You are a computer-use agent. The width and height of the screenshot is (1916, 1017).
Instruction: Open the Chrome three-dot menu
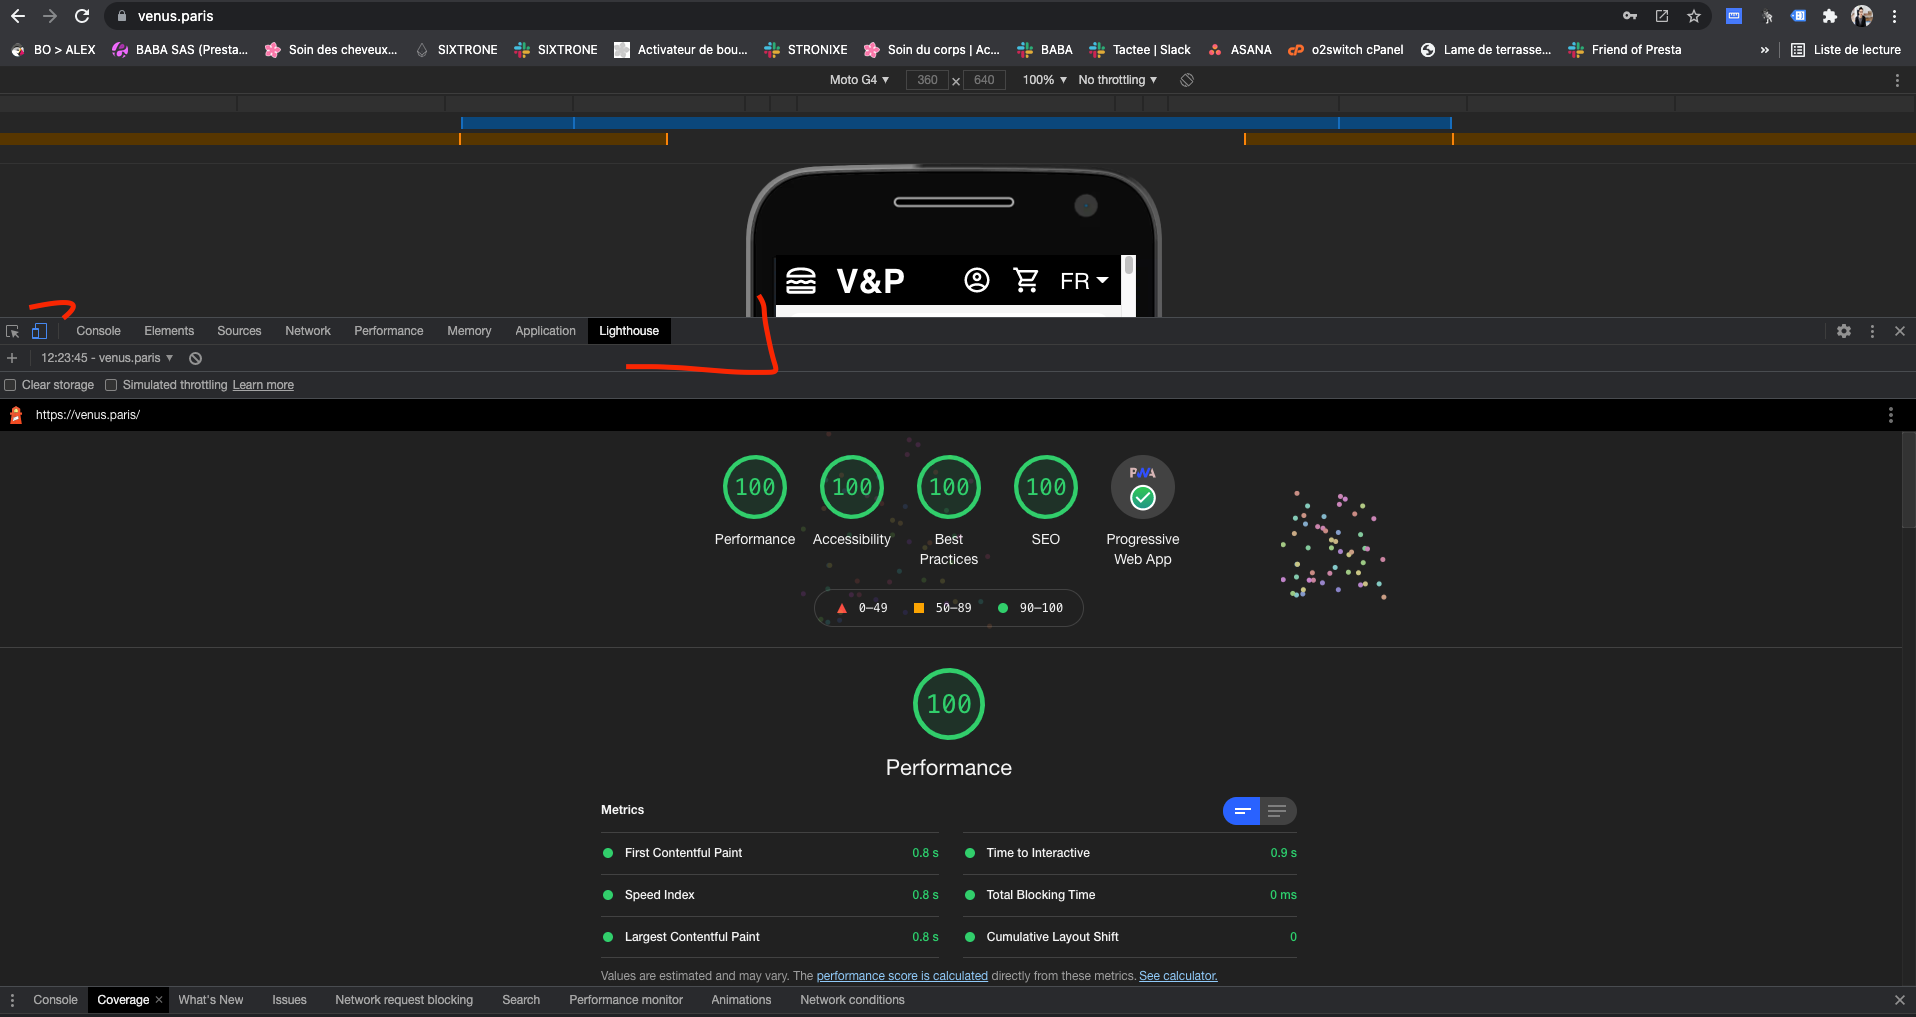(1894, 16)
